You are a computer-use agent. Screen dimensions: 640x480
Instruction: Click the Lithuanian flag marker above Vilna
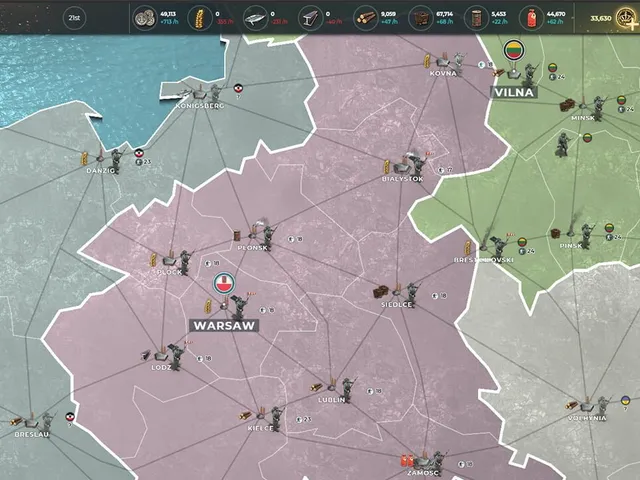pyautogui.click(x=514, y=50)
